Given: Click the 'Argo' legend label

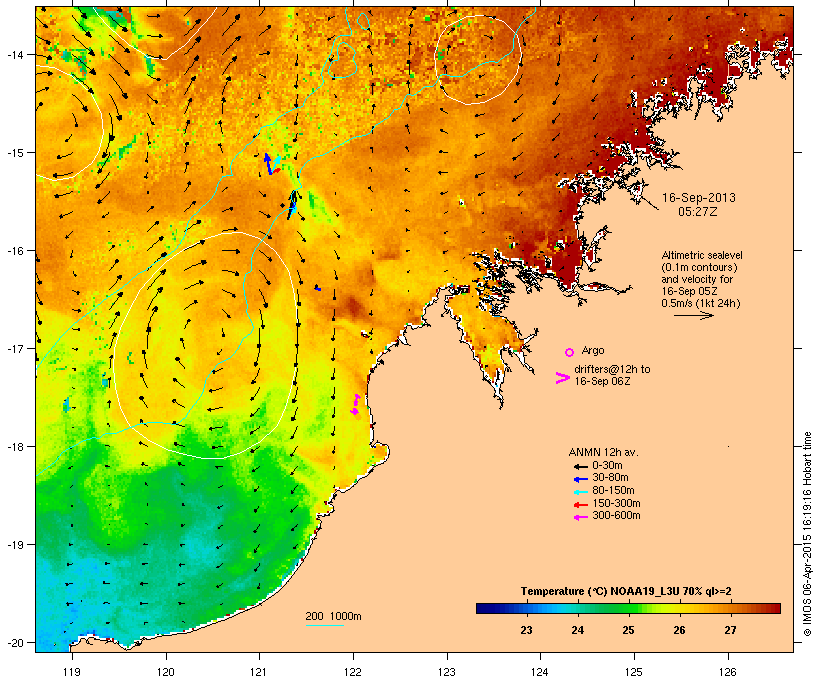Looking at the screenshot, I should click(593, 350).
